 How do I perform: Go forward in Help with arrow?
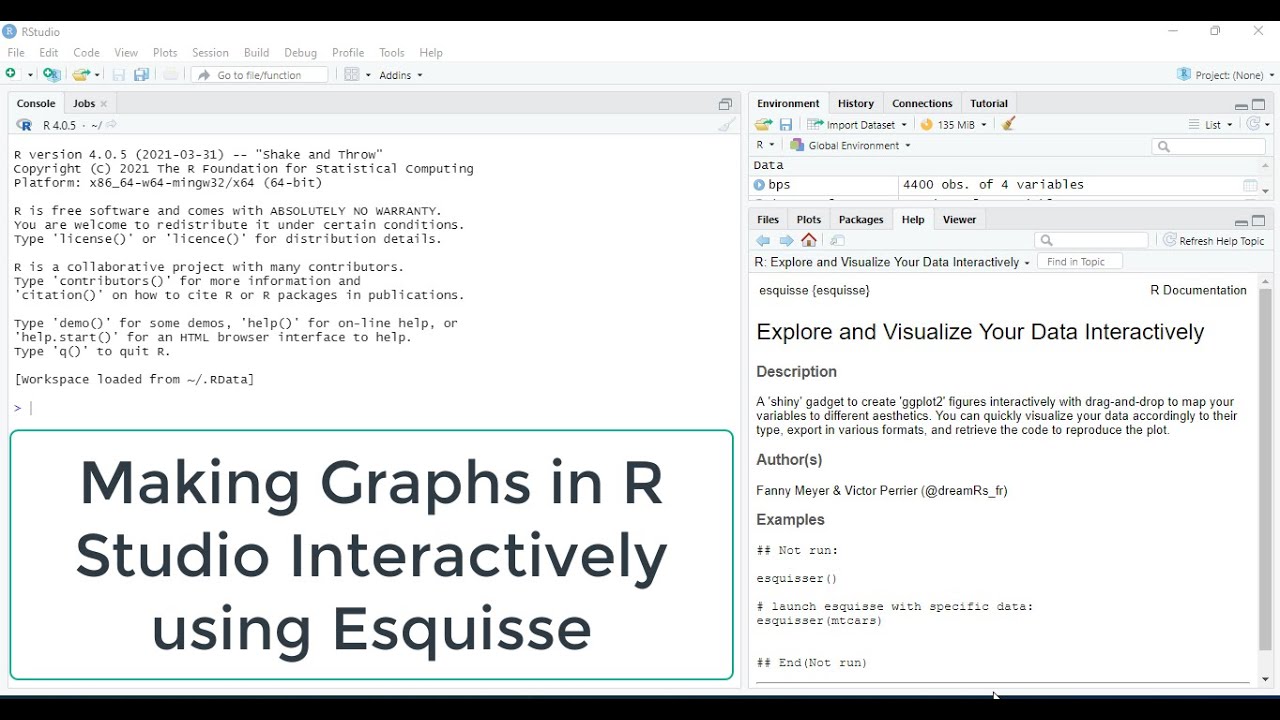click(787, 241)
